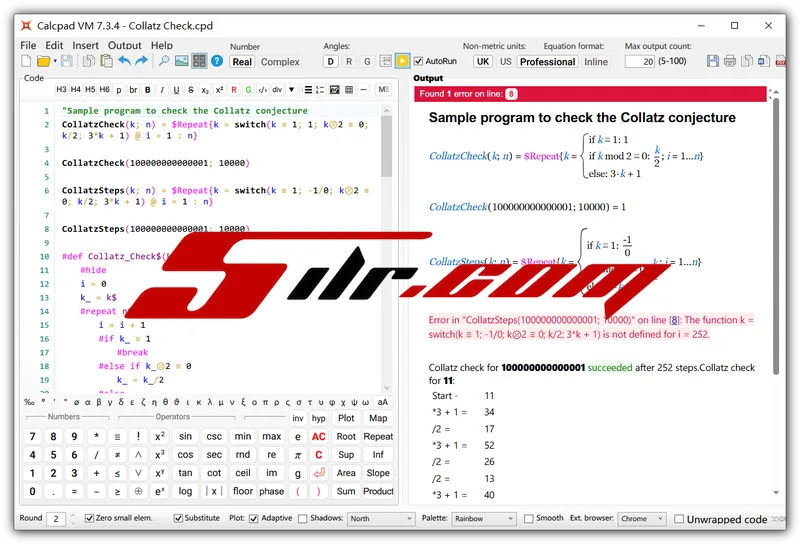
Task: Toggle the AutoRun checkbox
Action: (418, 61)
